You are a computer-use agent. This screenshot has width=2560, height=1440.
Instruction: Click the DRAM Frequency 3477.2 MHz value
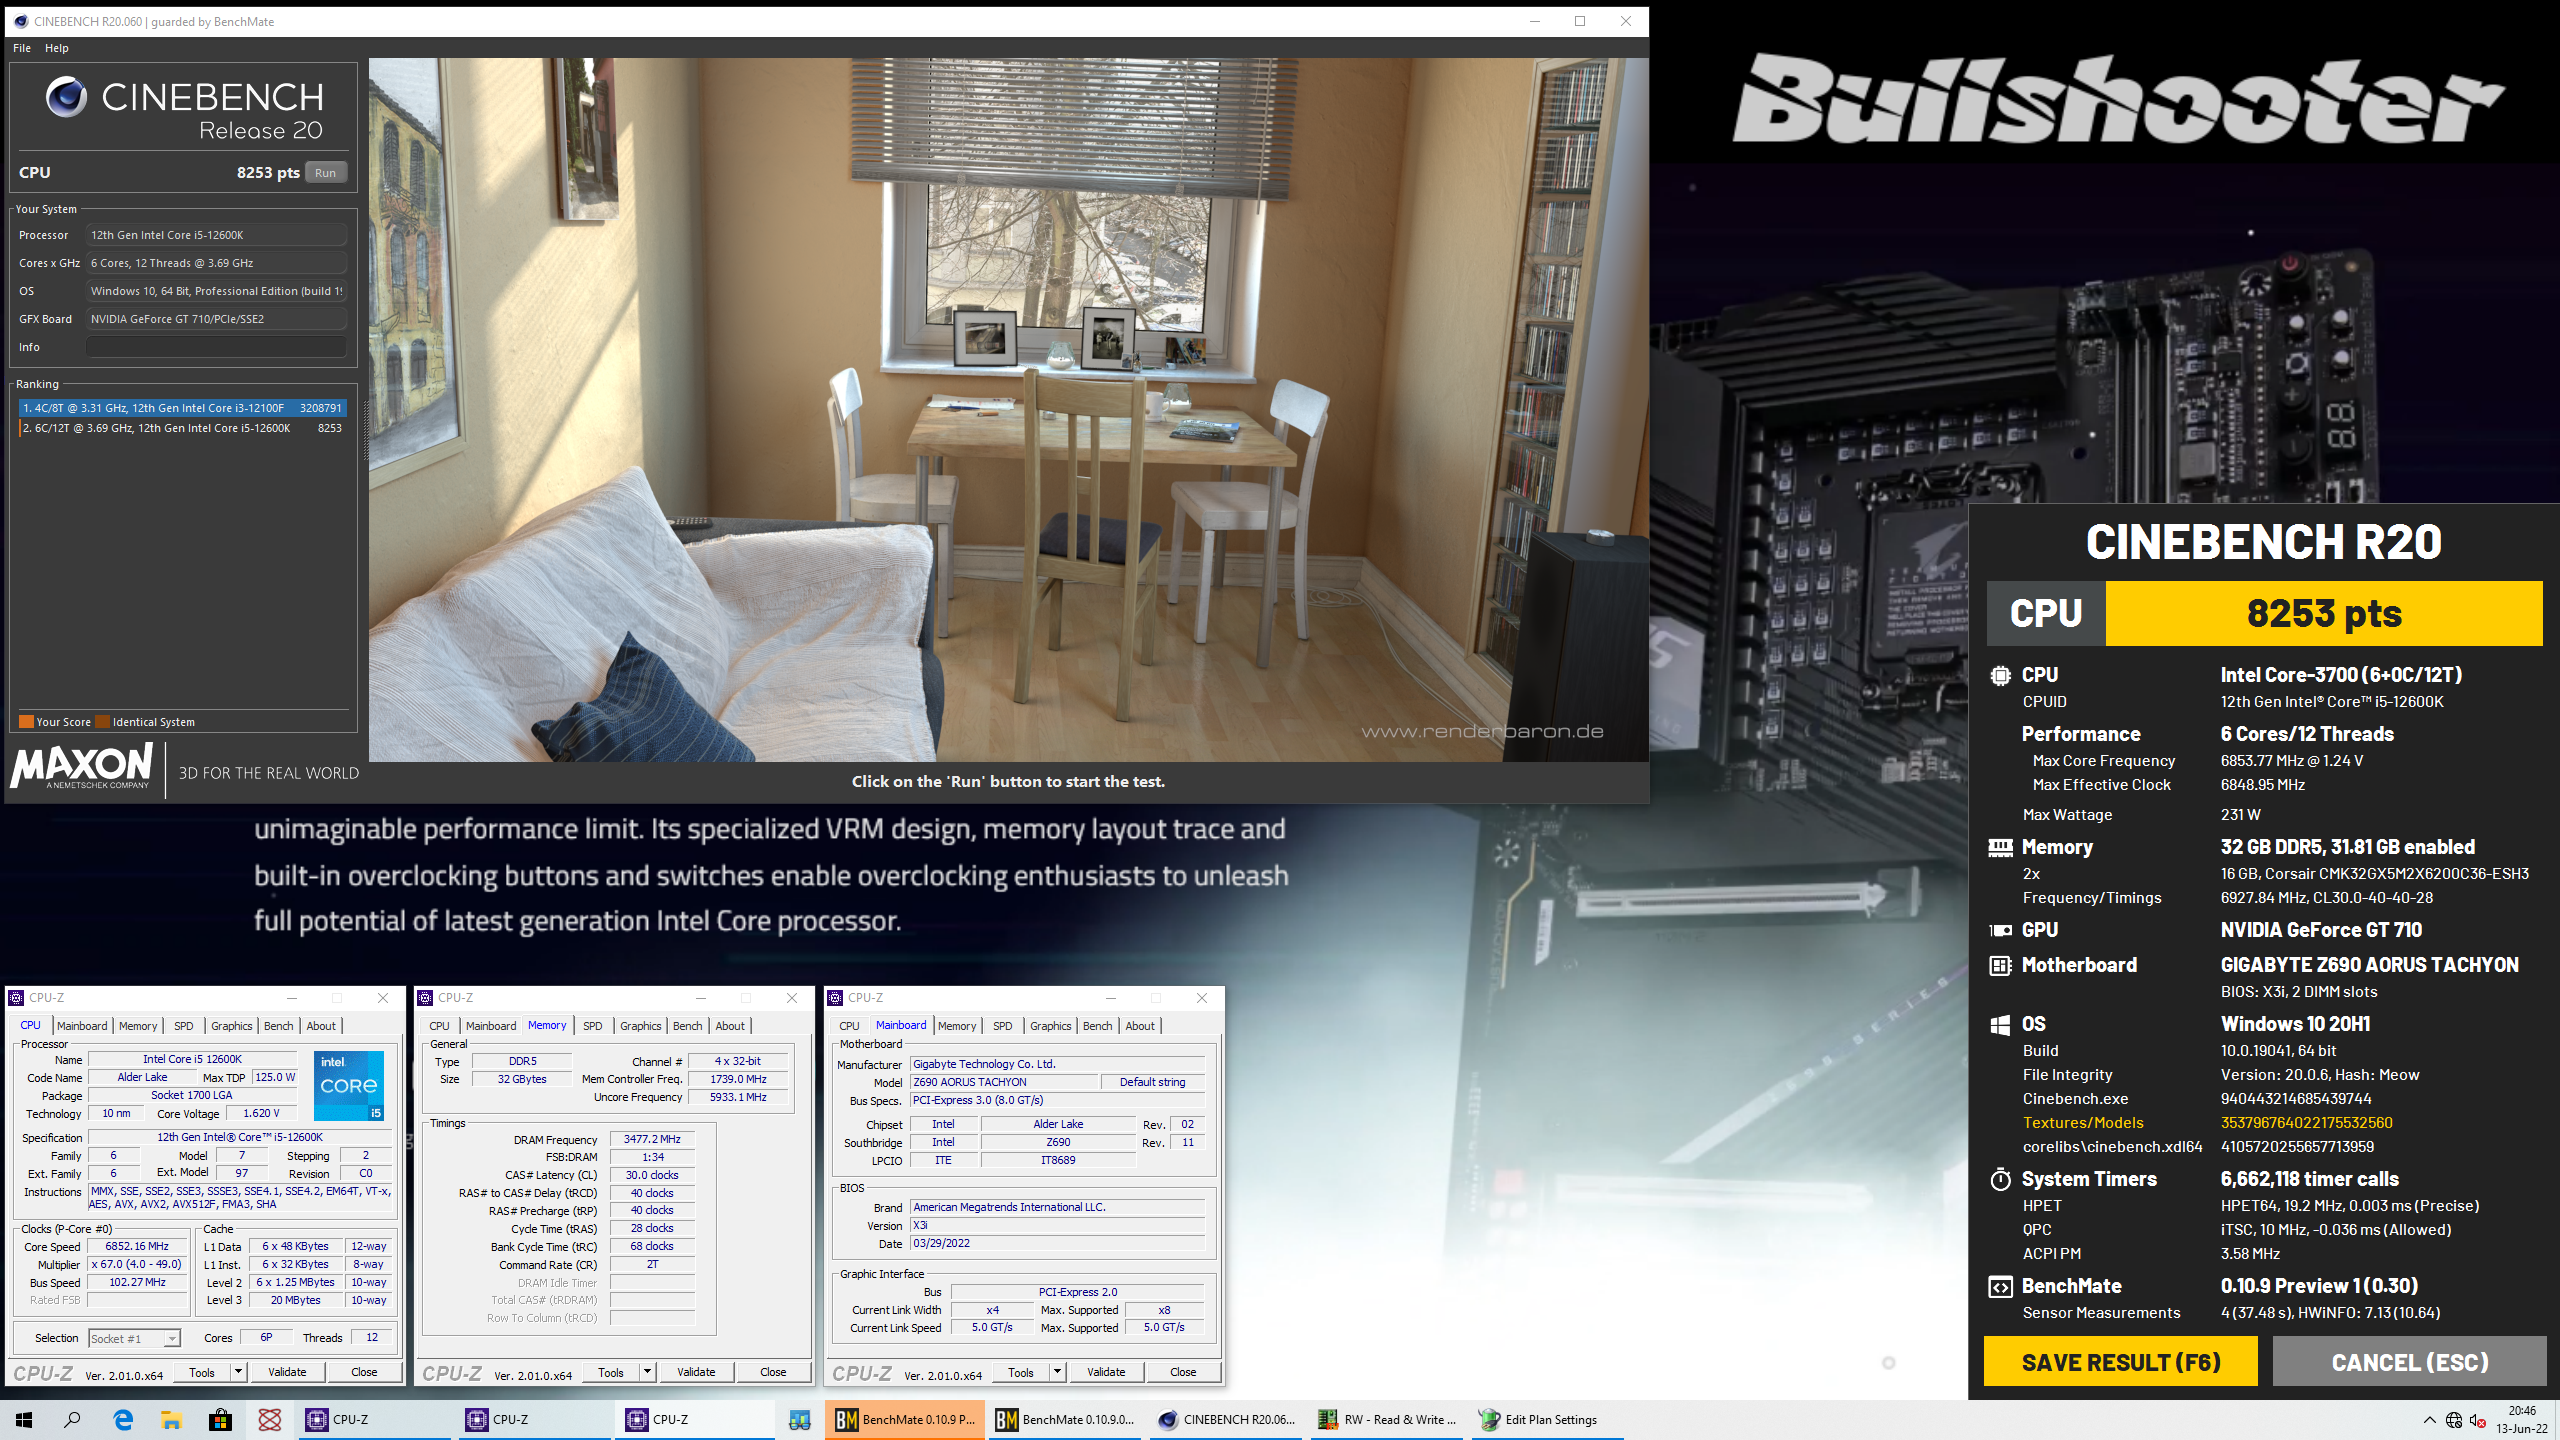(652, 1139)
